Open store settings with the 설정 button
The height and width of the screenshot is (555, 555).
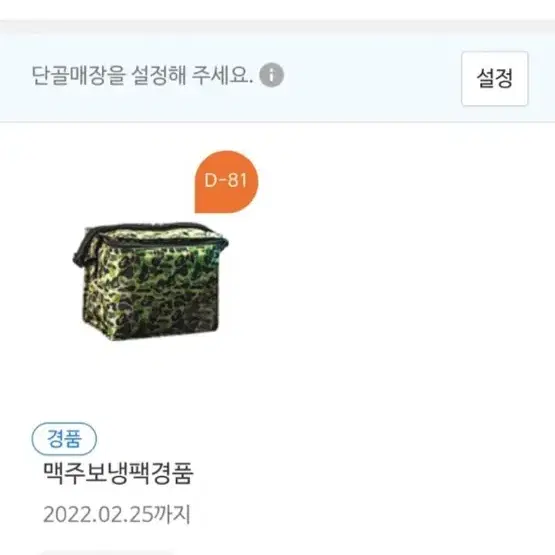click(x=494, y=78)
